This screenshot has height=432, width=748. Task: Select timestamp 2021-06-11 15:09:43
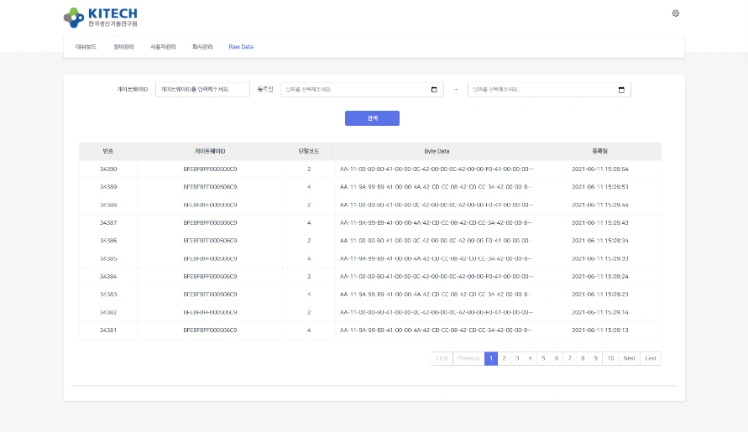pos(600,223)
